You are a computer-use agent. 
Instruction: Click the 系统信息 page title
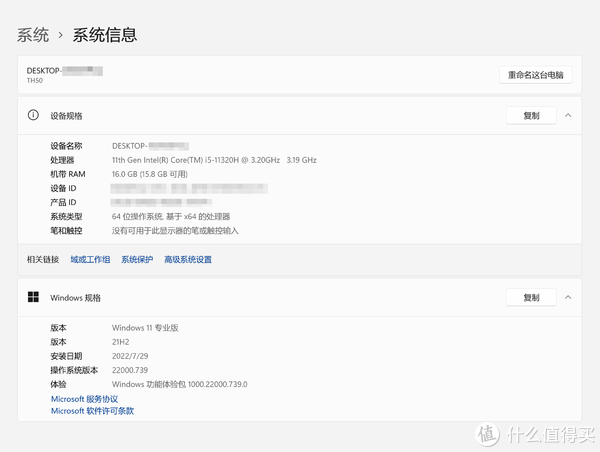pos(105,35)
